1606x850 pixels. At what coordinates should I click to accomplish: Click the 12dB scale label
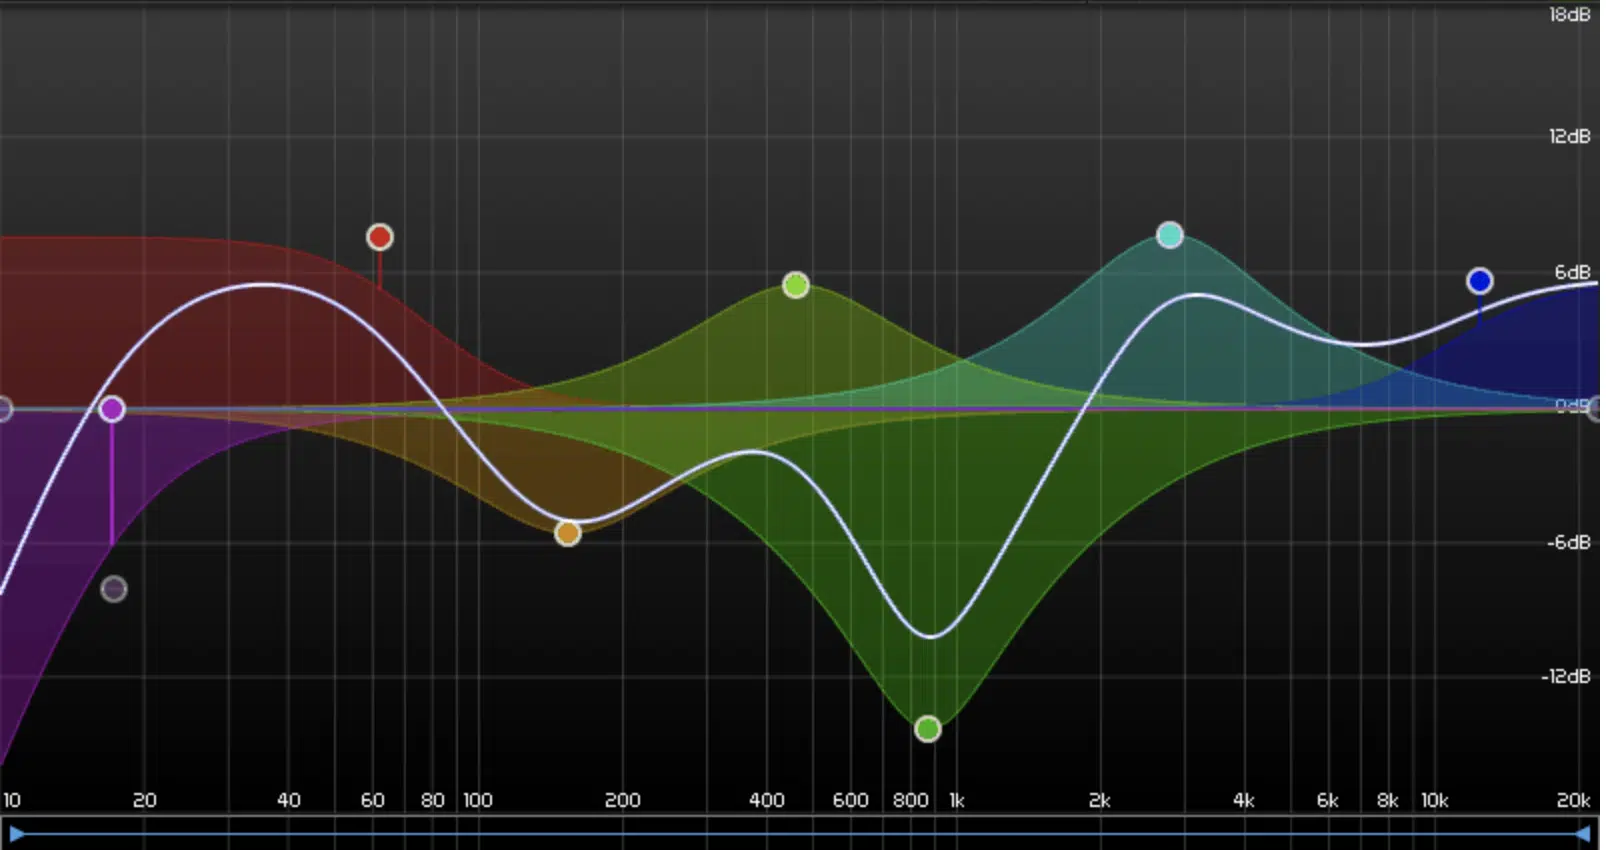pos(1569,137)
